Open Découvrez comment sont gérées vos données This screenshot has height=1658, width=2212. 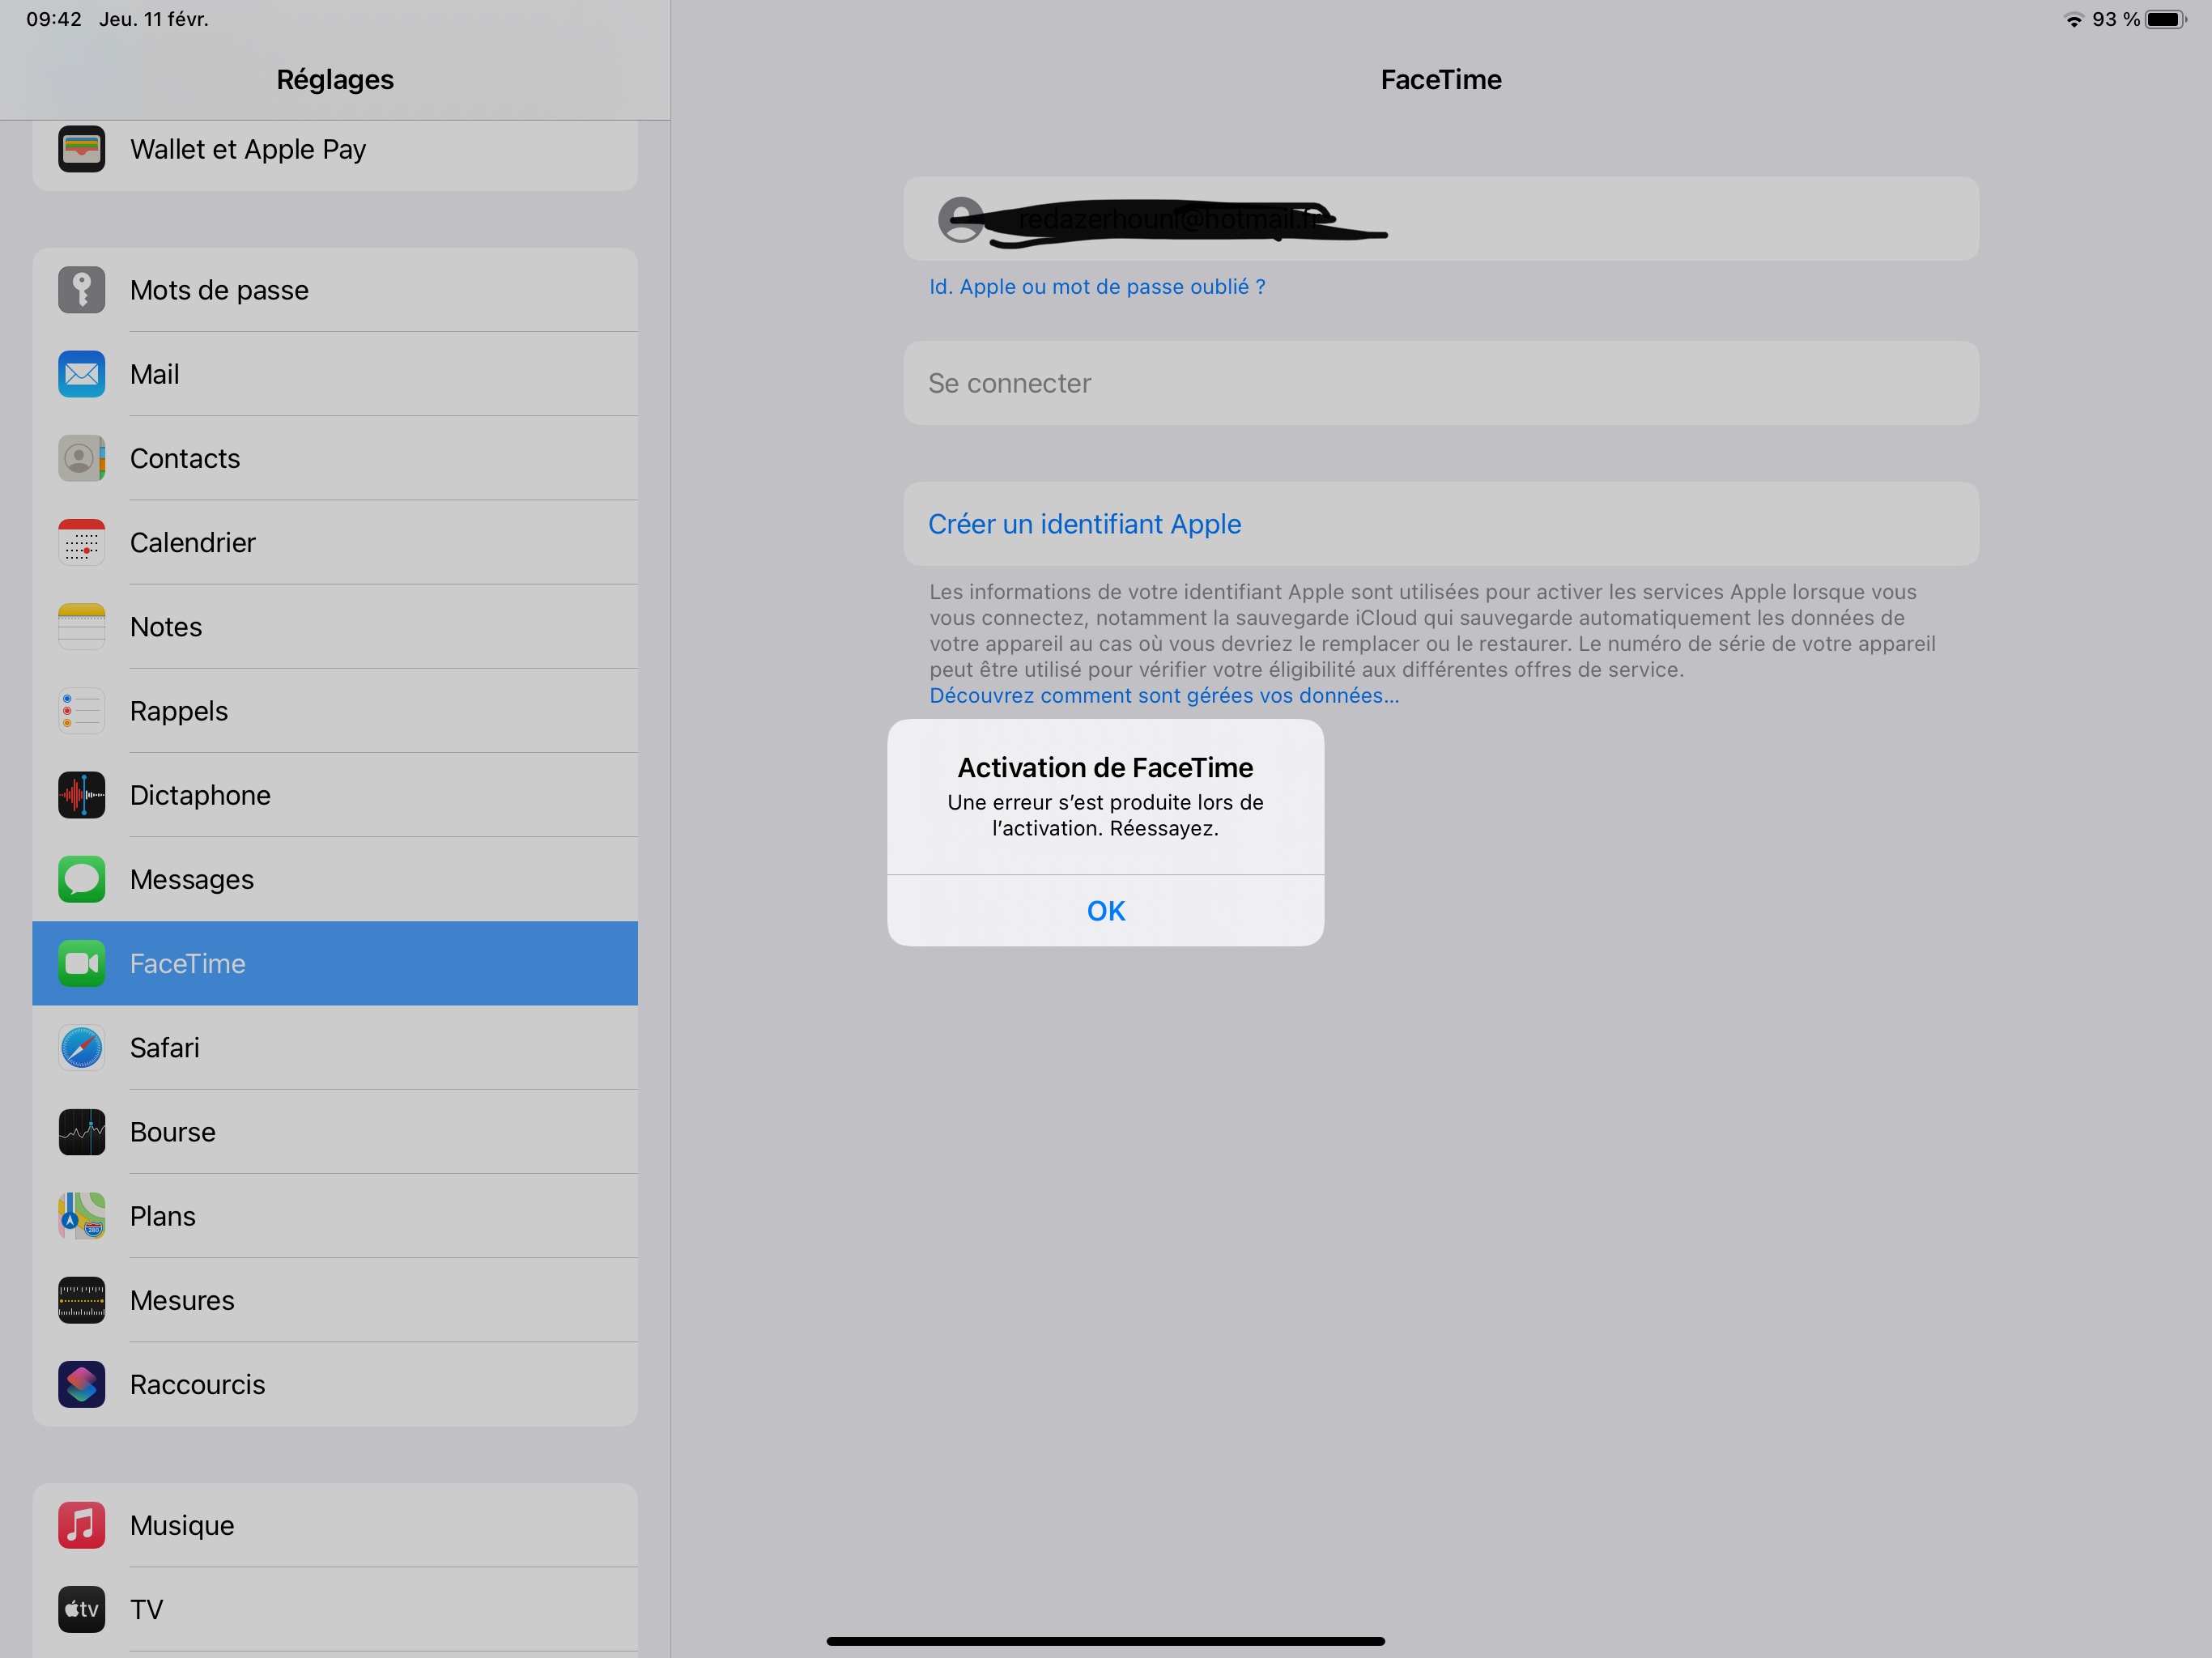pyautogui.click(x=1163, y=696)
